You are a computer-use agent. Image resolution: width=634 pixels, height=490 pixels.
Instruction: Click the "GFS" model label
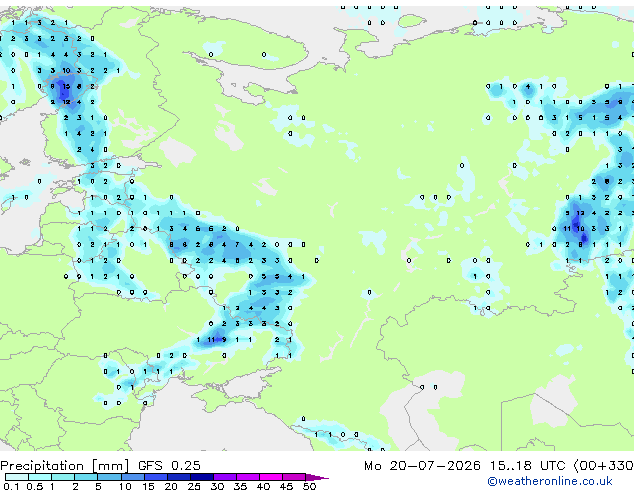point(150,466)
